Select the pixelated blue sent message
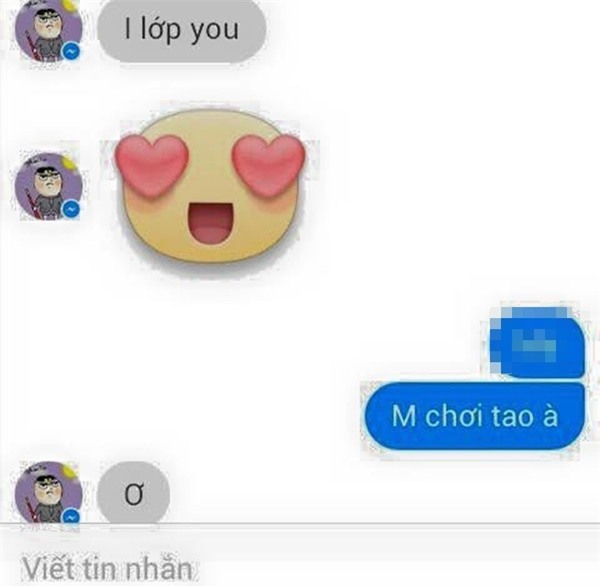600x586 pixels. point(537,346)
